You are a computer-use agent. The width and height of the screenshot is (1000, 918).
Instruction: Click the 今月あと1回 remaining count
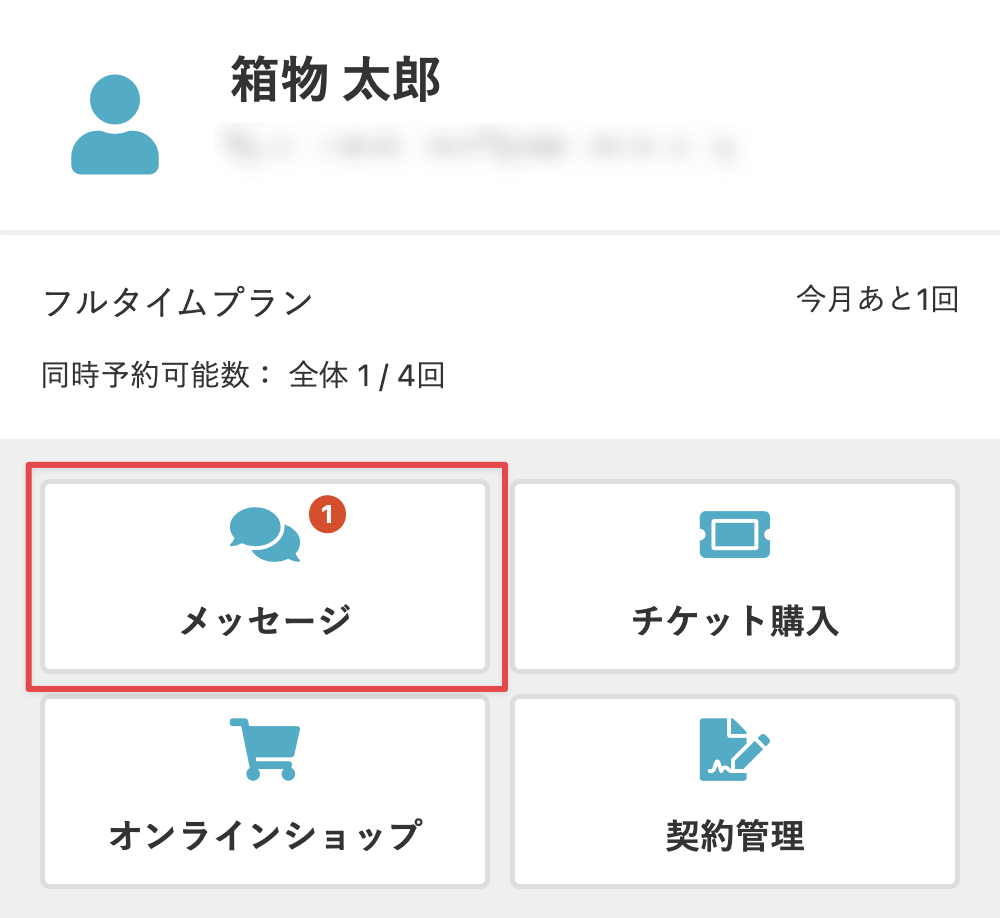pyautogui.click(x=877, y=299)
